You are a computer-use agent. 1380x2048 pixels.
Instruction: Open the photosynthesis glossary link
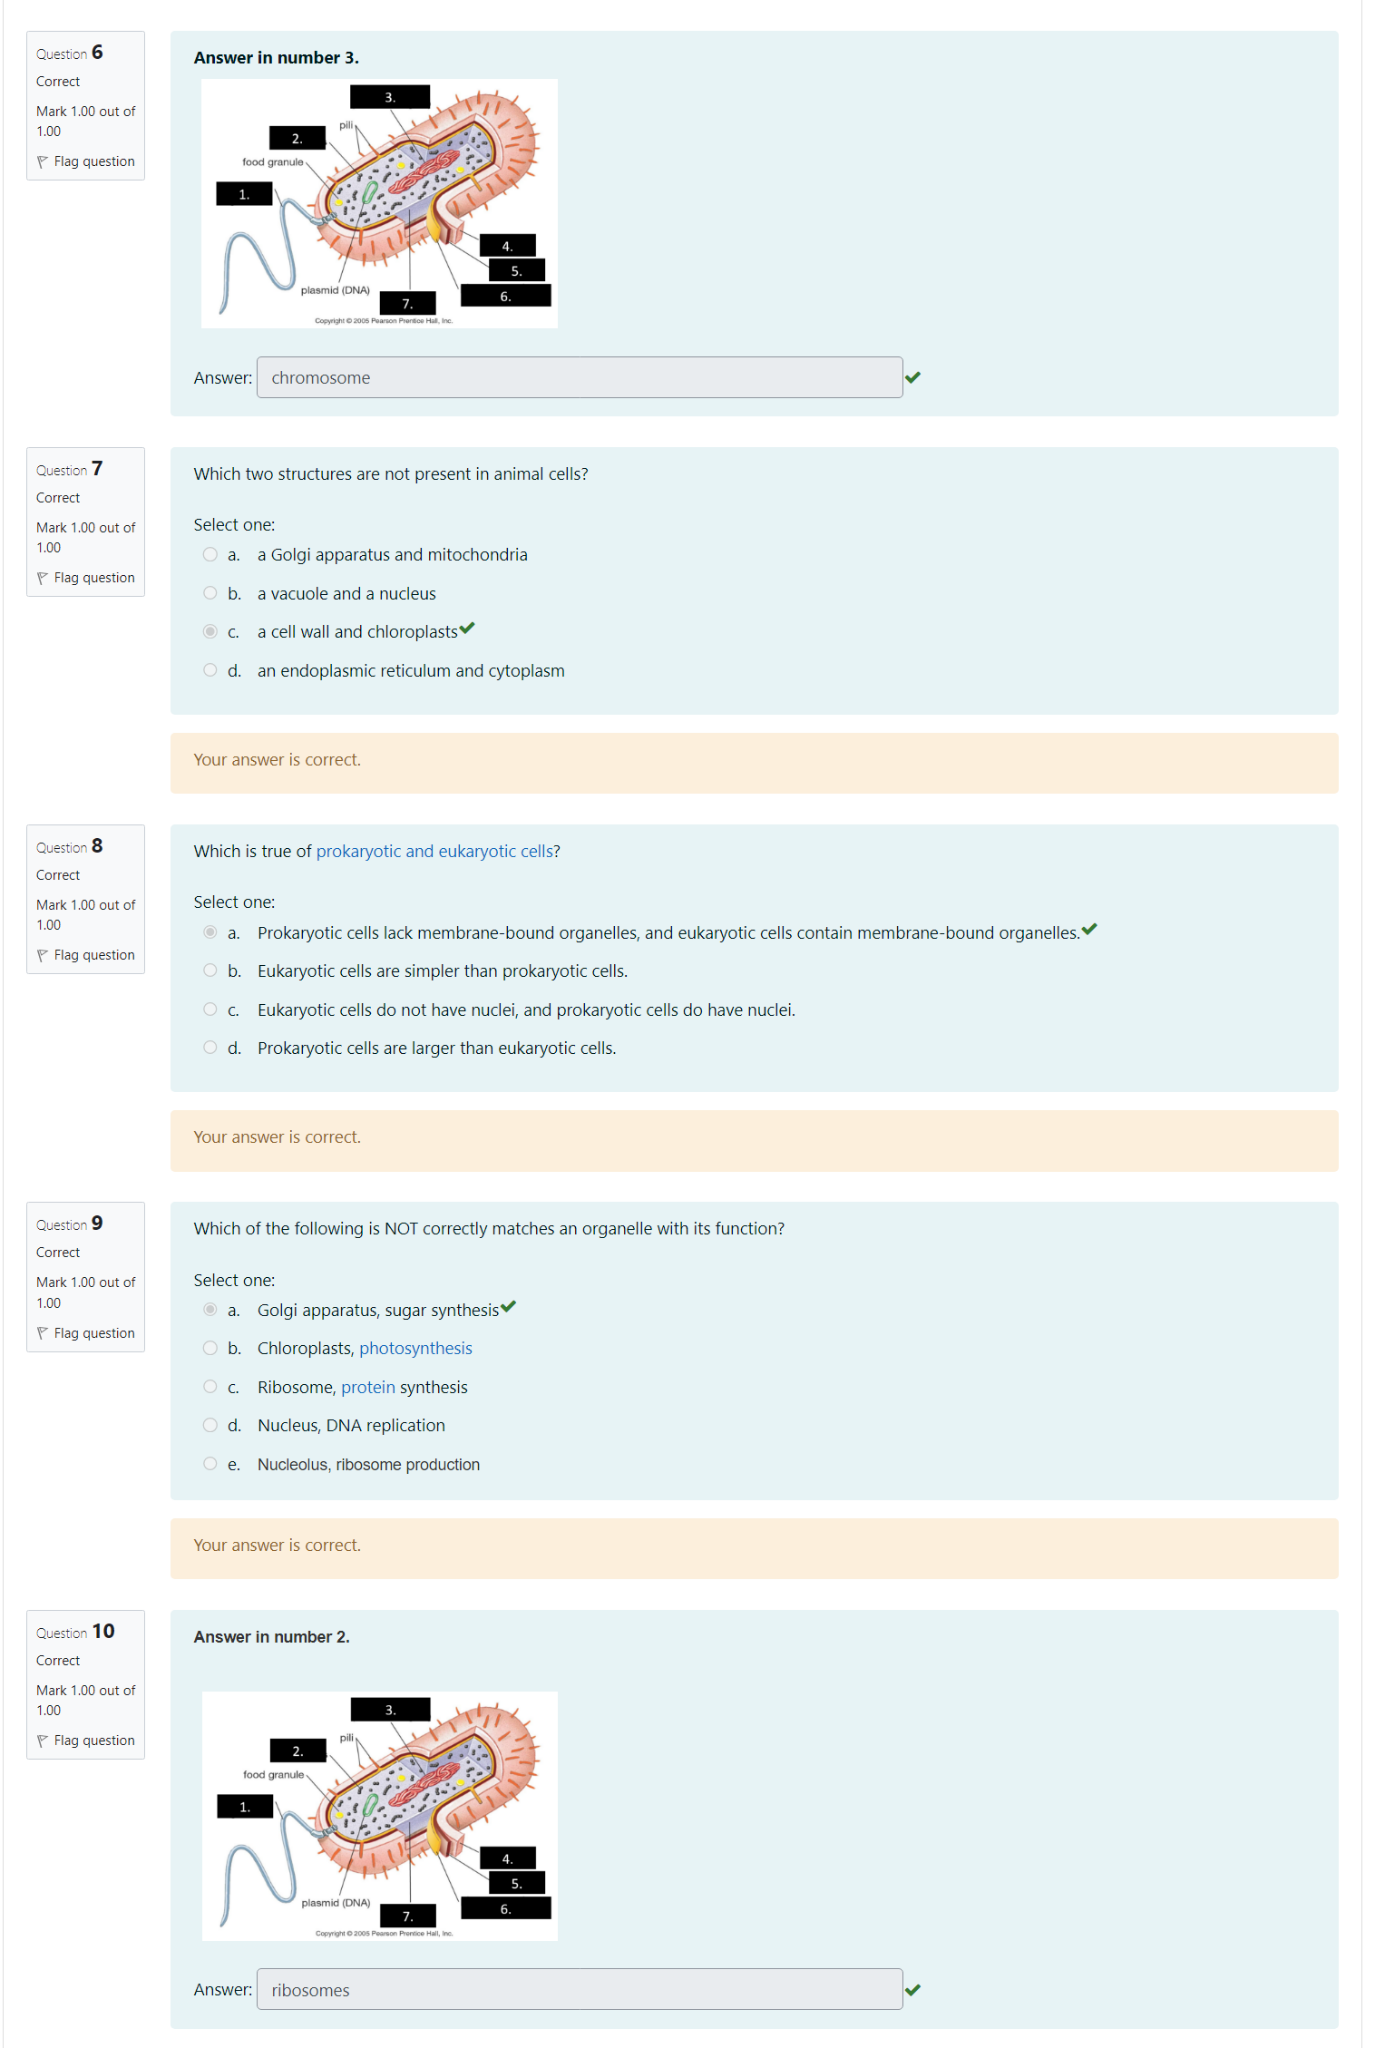click(415, 1348)
